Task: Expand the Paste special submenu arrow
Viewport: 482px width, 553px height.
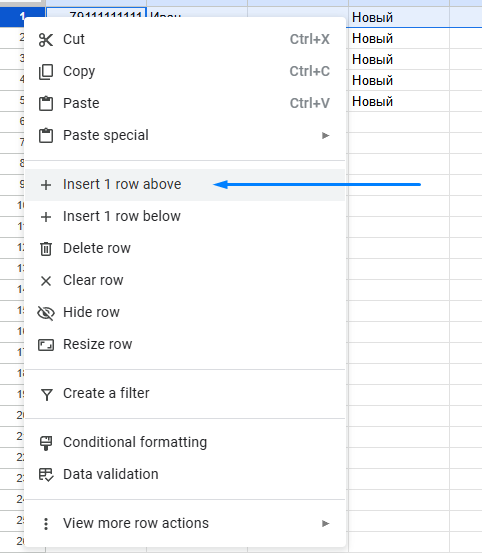Action: click(x=325, y=135)
